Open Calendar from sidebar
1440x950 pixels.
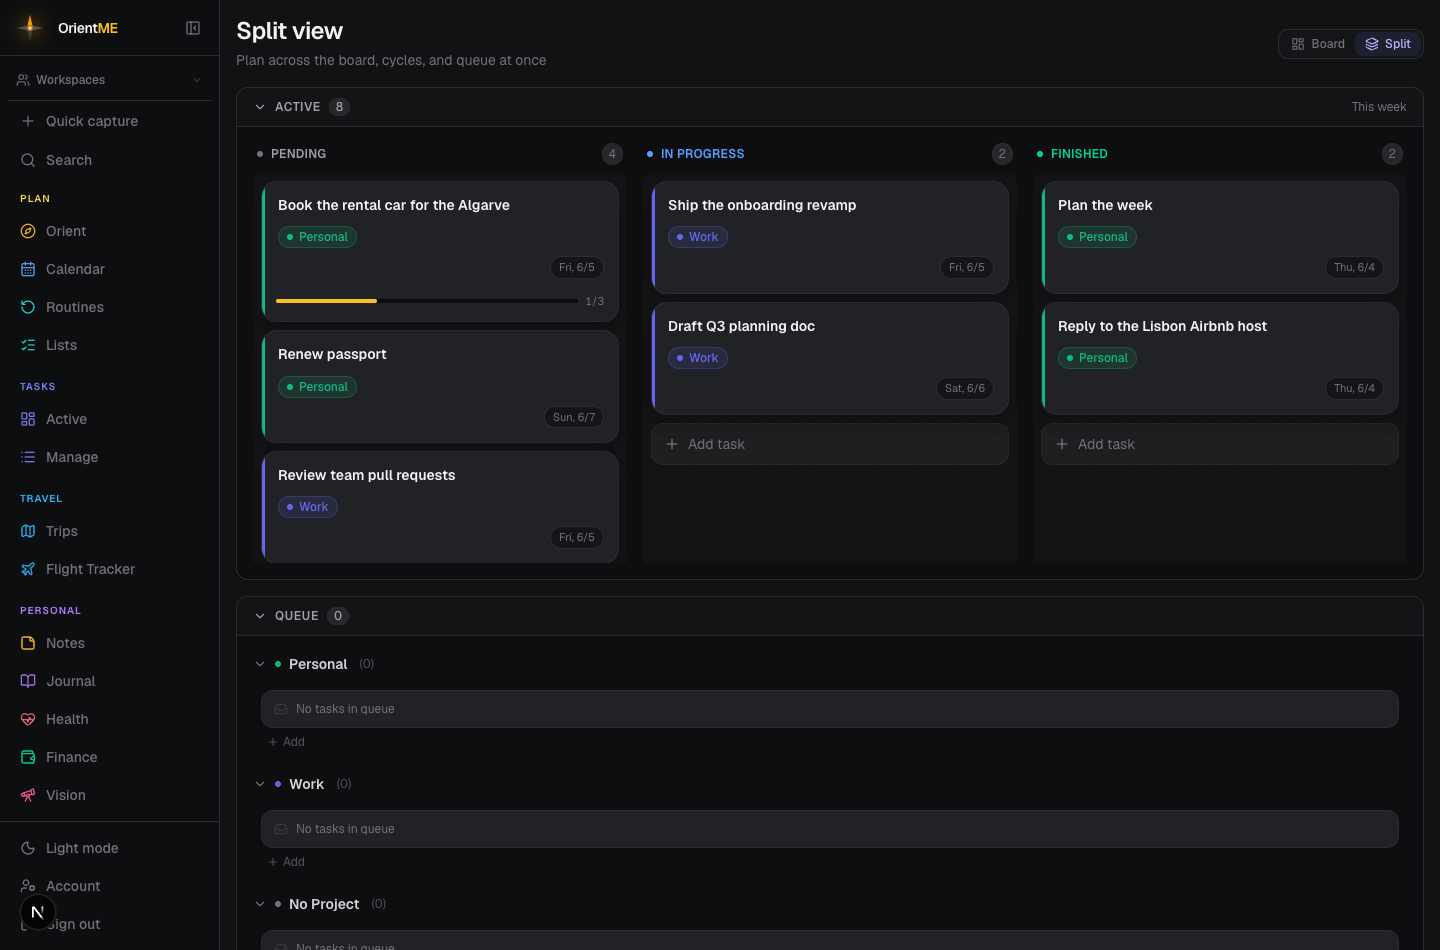[x=110, y=269]
